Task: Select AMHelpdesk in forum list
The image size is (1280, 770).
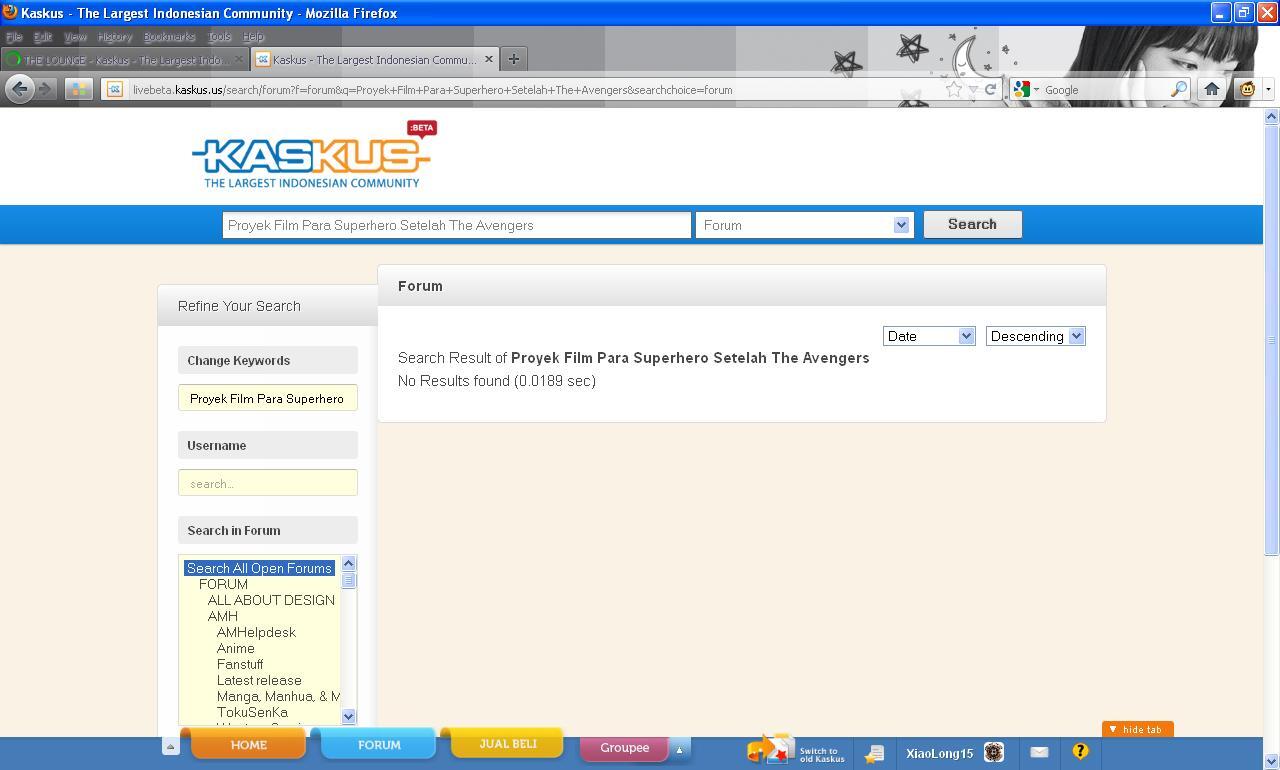Action: point(256,632)
